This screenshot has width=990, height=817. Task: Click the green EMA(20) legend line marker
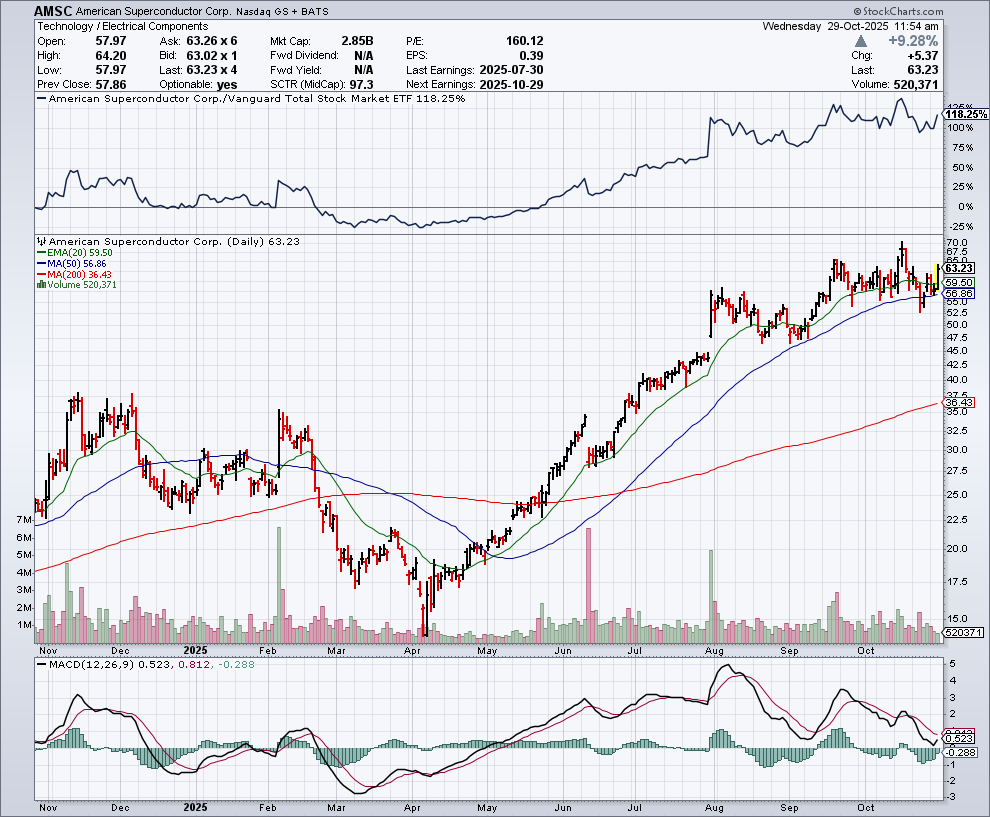click(39, 253)
